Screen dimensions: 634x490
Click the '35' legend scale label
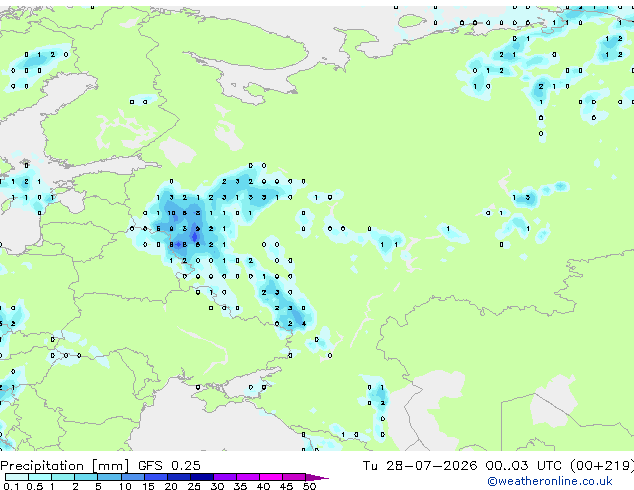pyautogui.click(x=240, y=486)
